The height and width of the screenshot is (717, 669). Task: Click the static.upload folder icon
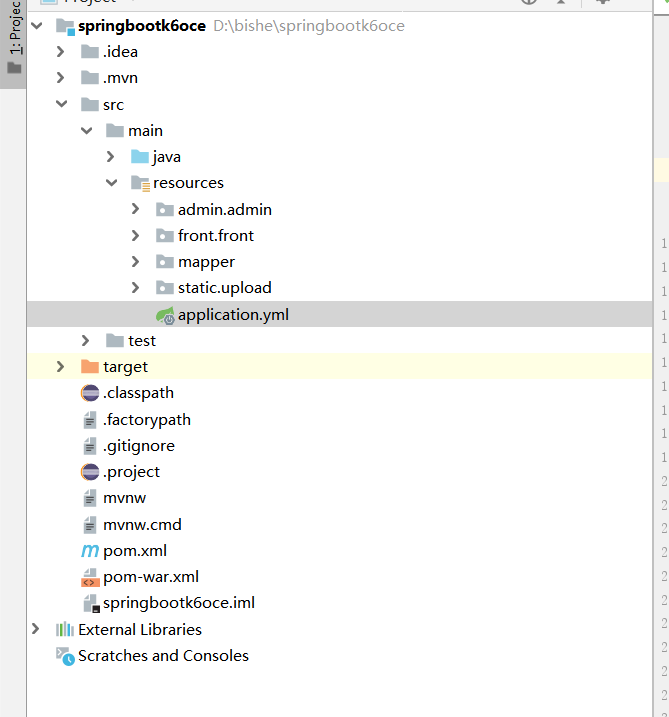click(165, 288)
